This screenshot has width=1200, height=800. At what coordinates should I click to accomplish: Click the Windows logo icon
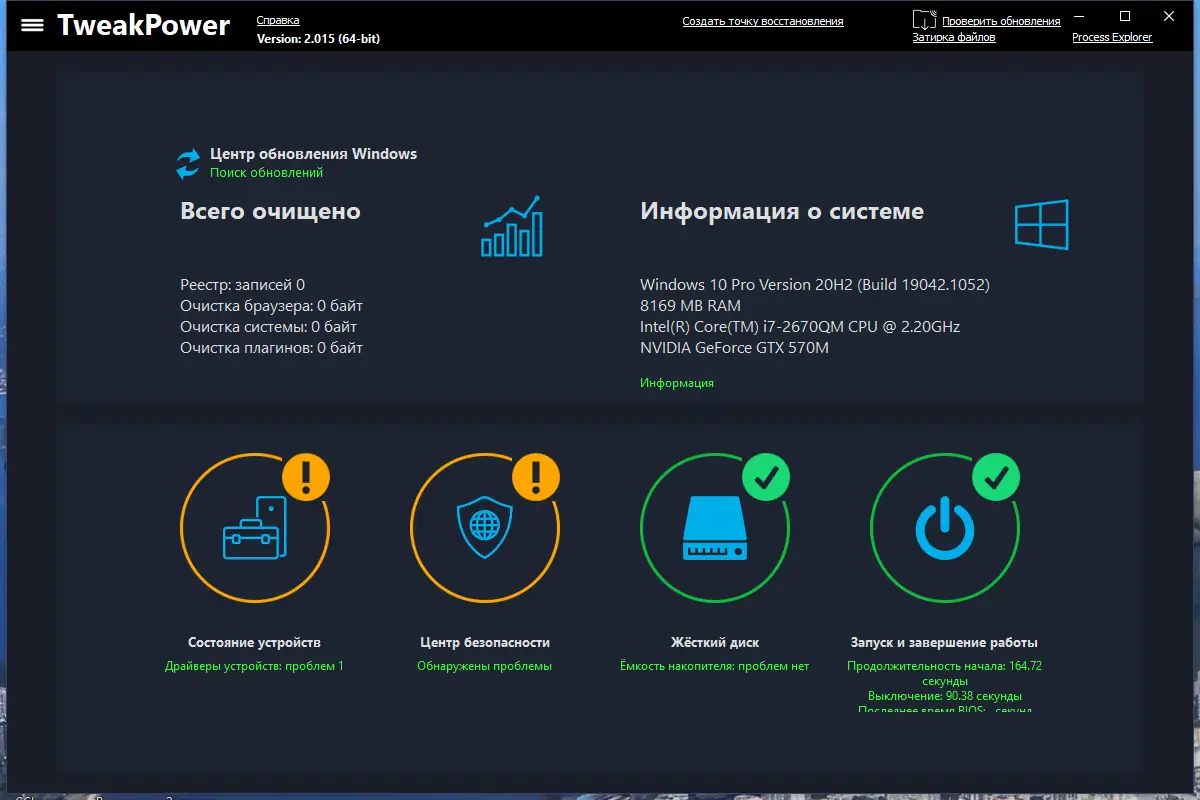point(1042,225)
